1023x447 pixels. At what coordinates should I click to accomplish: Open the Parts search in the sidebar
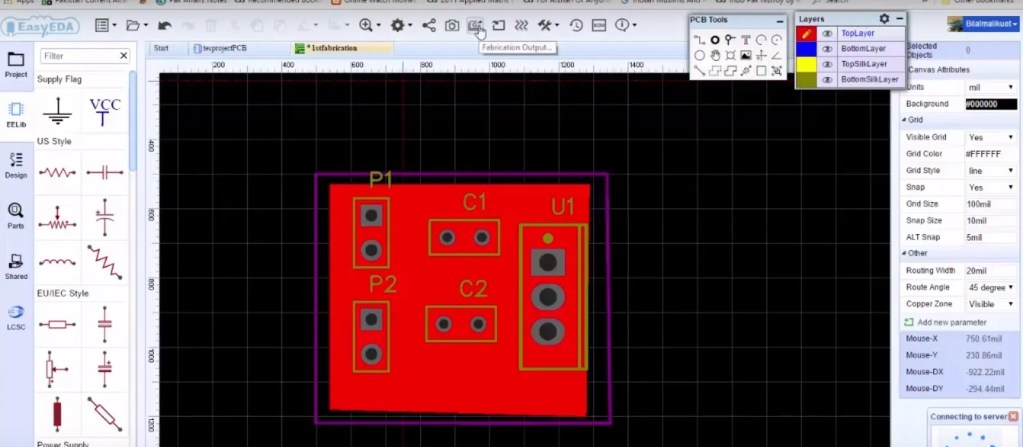click(x=16, y=216)
